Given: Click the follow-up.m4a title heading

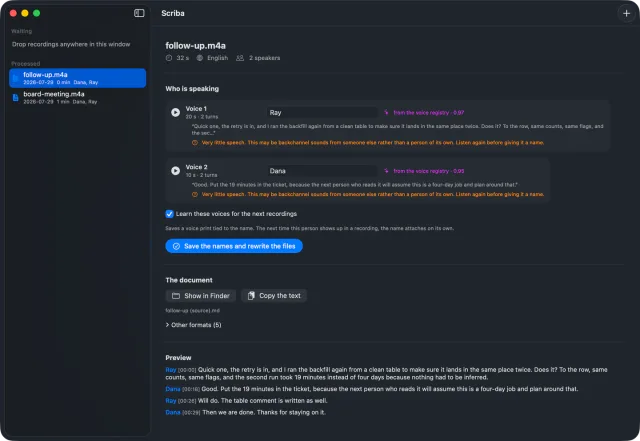Looking at the screenshot, I should pos(196,46).
